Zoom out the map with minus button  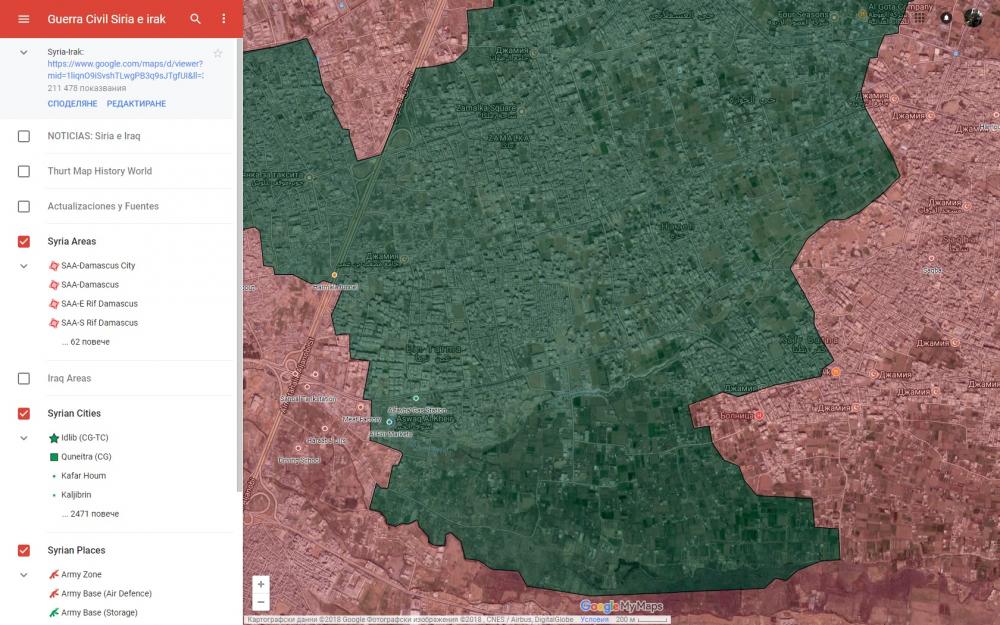[261, 602]
